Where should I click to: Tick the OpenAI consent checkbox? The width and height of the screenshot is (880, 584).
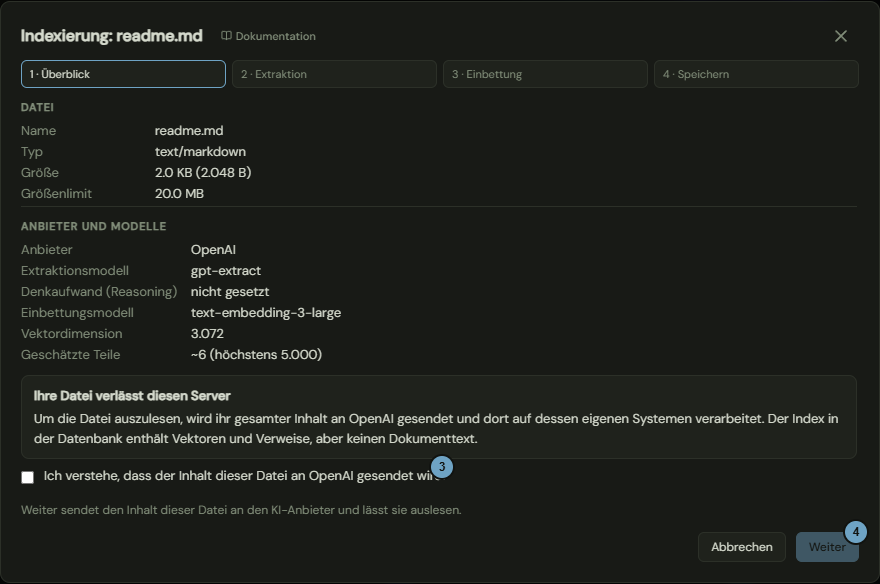[x=28, y=477]
